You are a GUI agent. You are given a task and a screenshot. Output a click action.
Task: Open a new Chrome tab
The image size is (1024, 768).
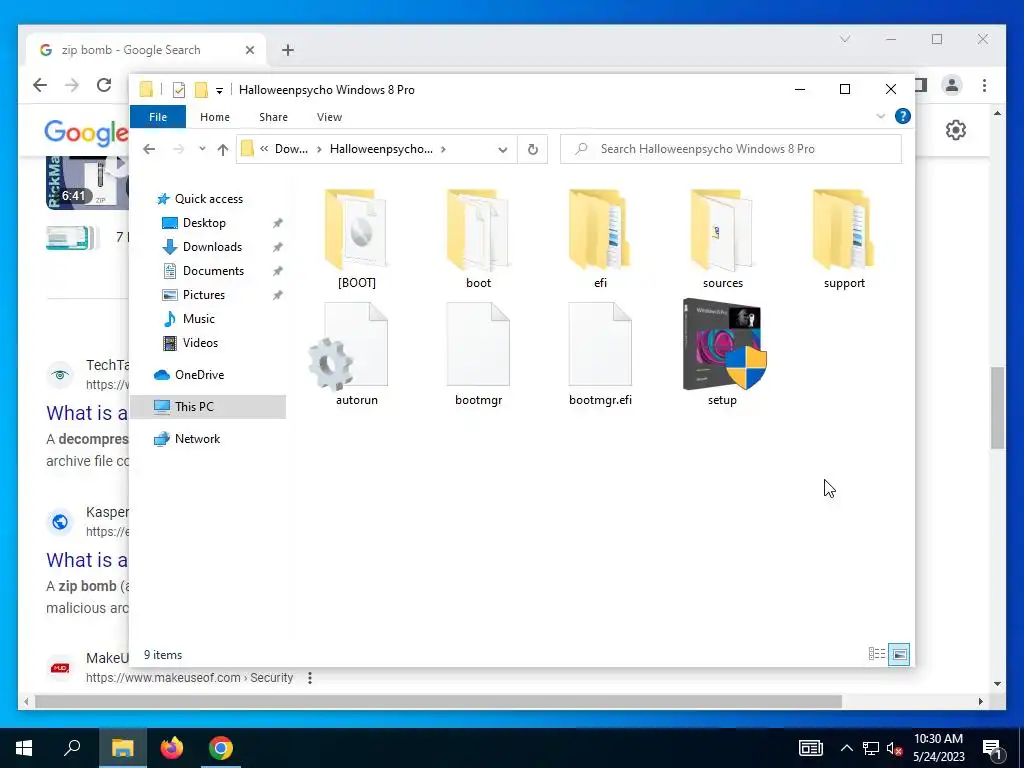pos(287,50)
